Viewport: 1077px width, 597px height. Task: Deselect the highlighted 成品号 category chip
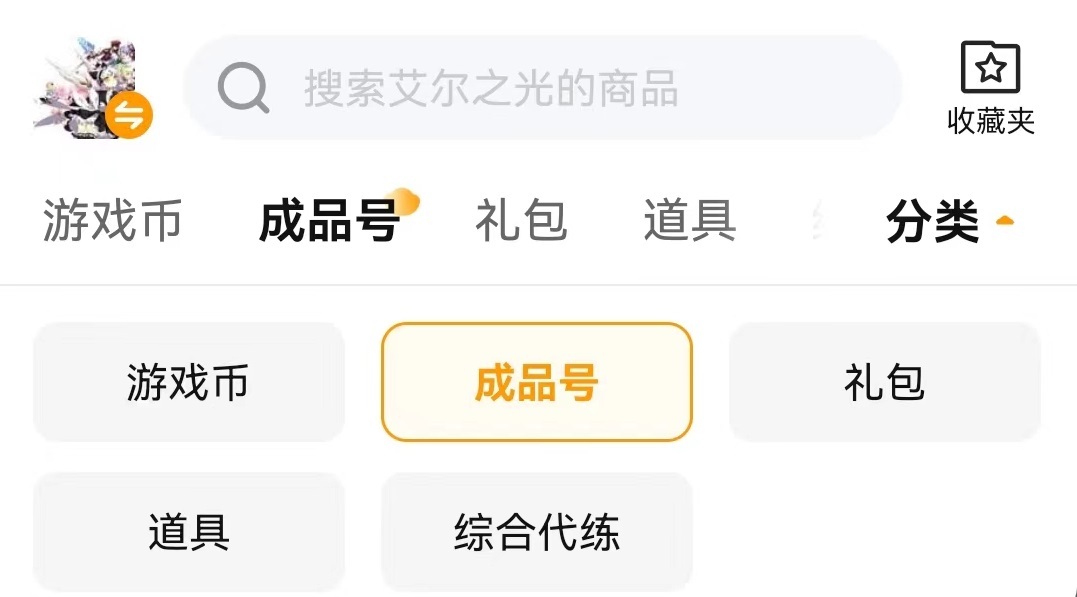point(536,382)
